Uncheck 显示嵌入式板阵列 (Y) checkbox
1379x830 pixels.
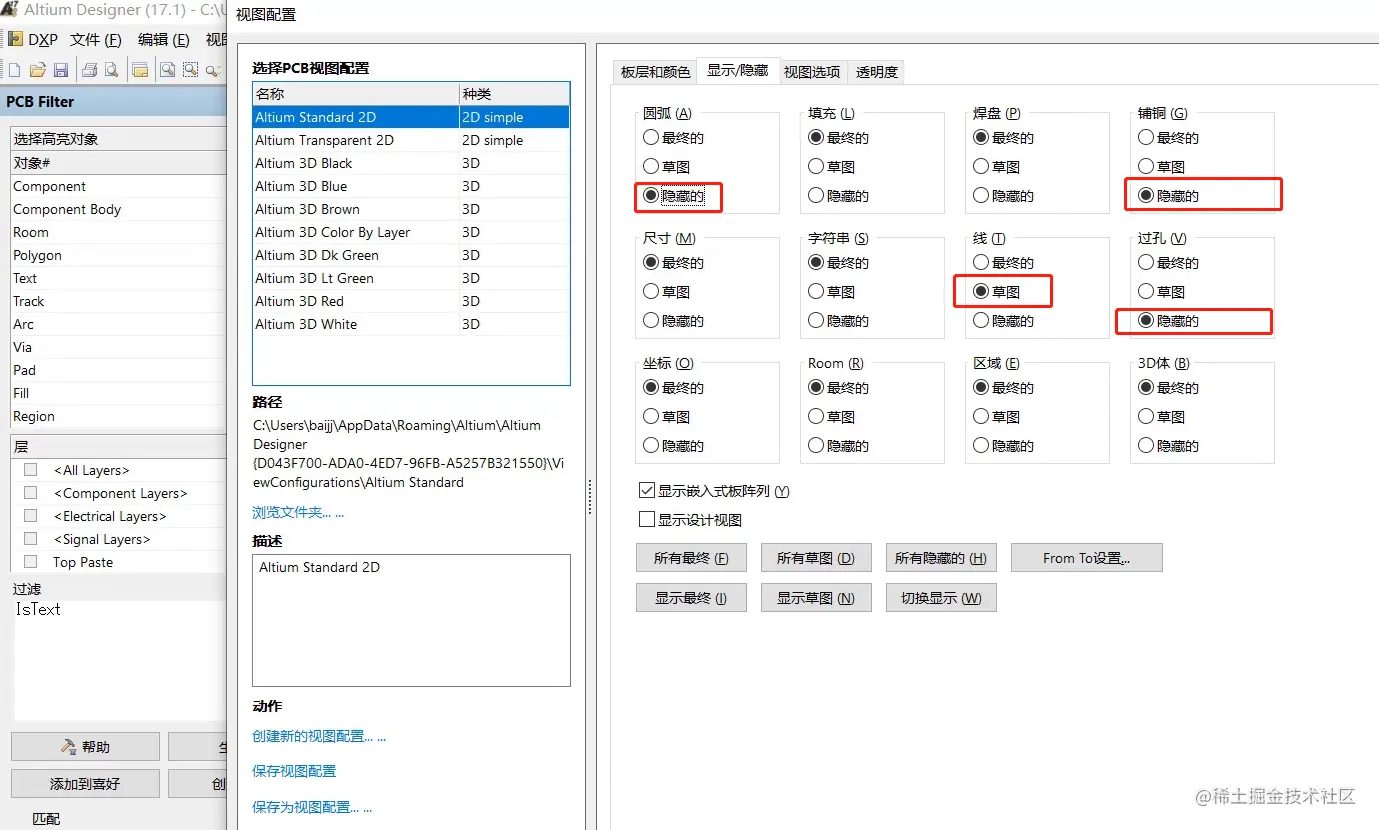pos(647,491)
